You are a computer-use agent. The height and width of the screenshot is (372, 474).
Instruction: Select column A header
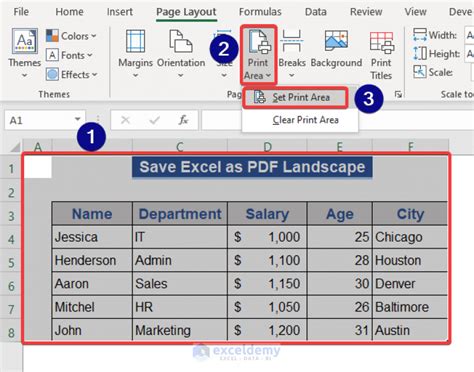pyautogui.click(x=37, y=147)
